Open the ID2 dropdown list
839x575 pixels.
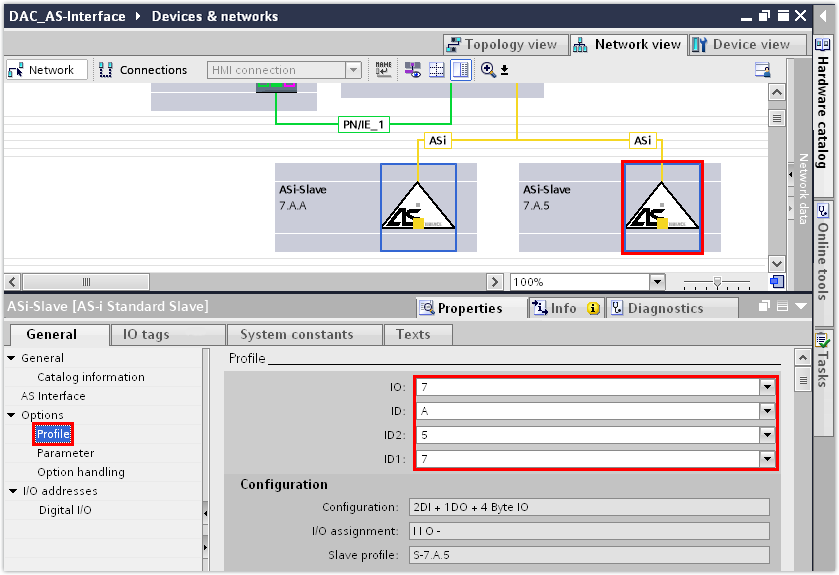pyautogui.click(x=767, y=435)
